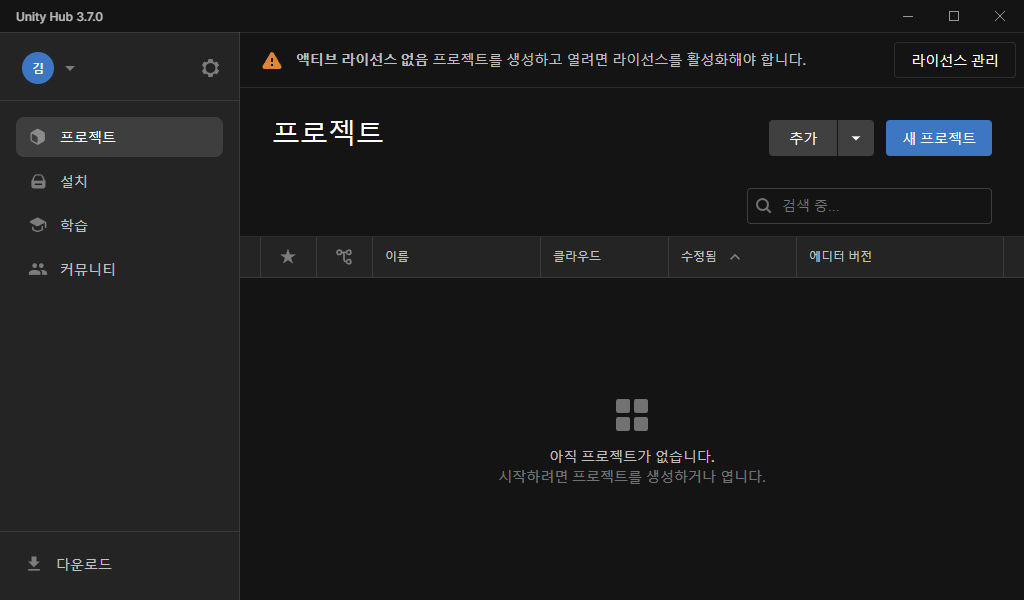Click the 설치 drive icon
This screenshot has height=600, width=1024.
tap(39, 182)
